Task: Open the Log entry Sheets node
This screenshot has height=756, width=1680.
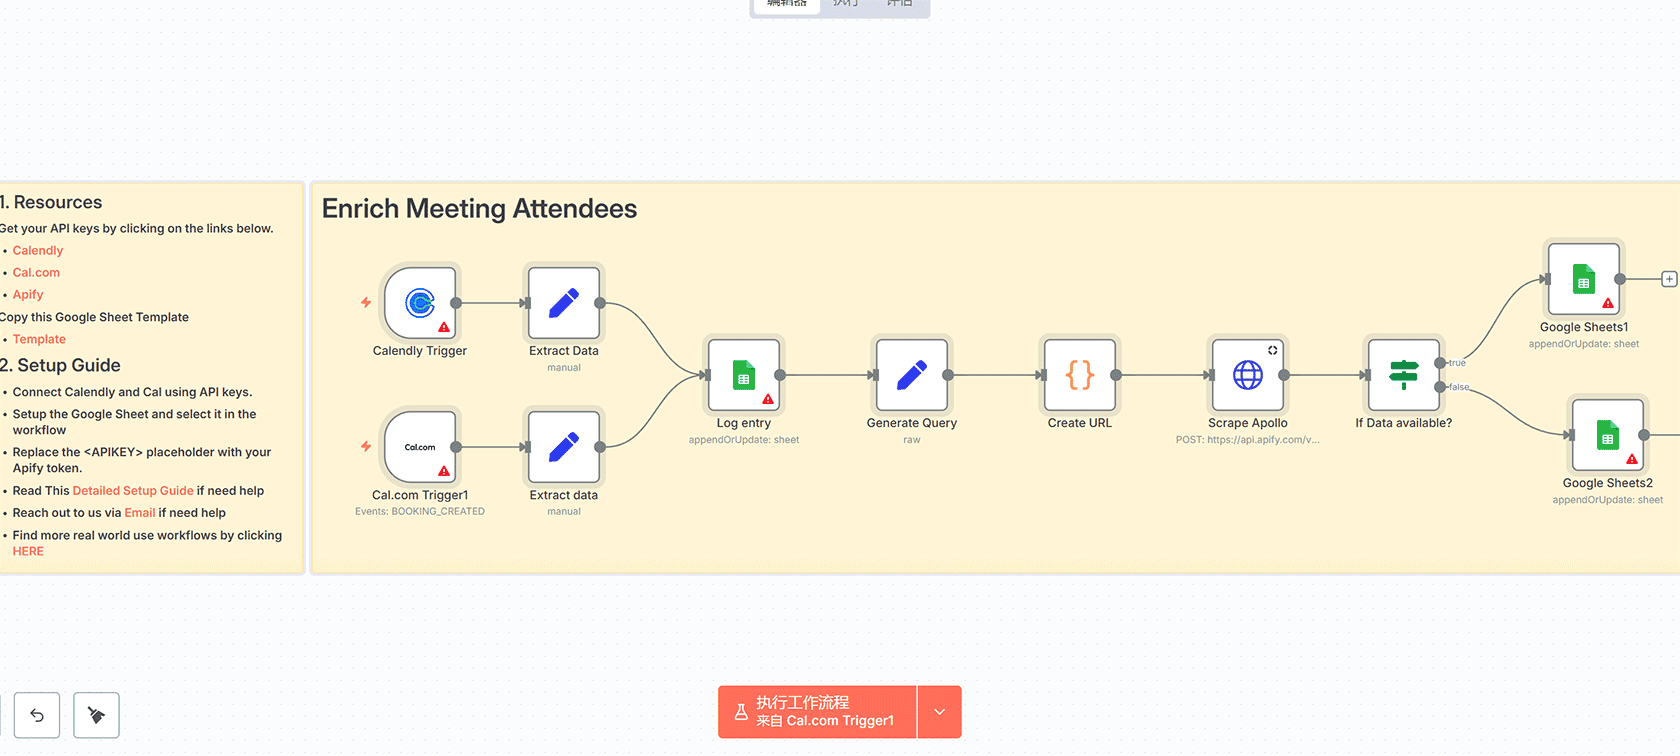Action: tap(743, 375)
